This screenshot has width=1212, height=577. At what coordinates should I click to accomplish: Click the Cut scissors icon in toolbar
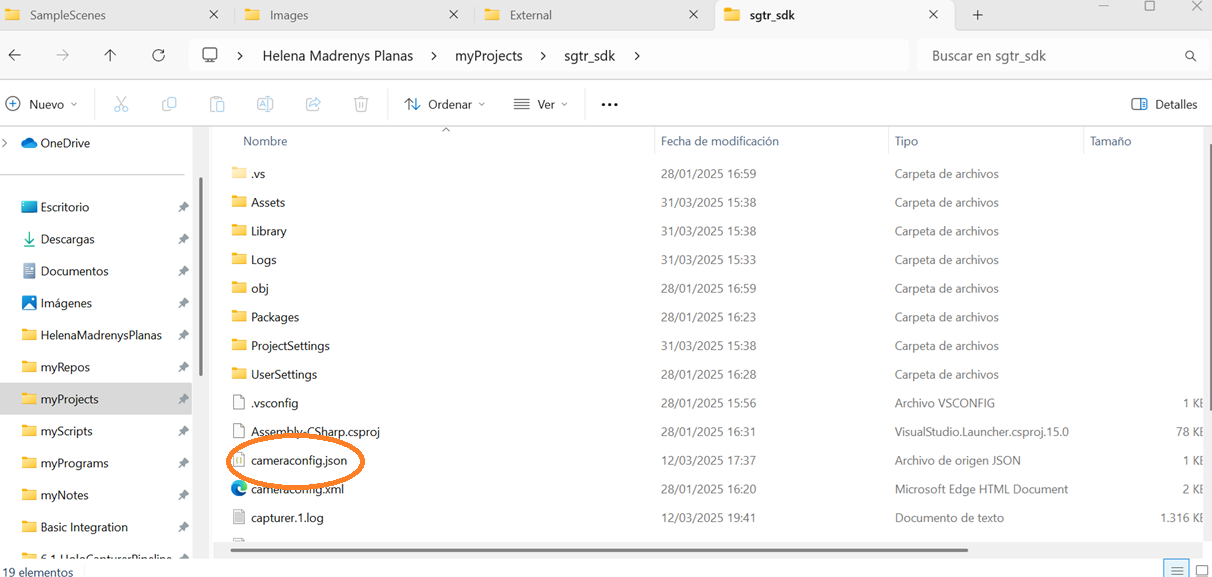[121, 104]
